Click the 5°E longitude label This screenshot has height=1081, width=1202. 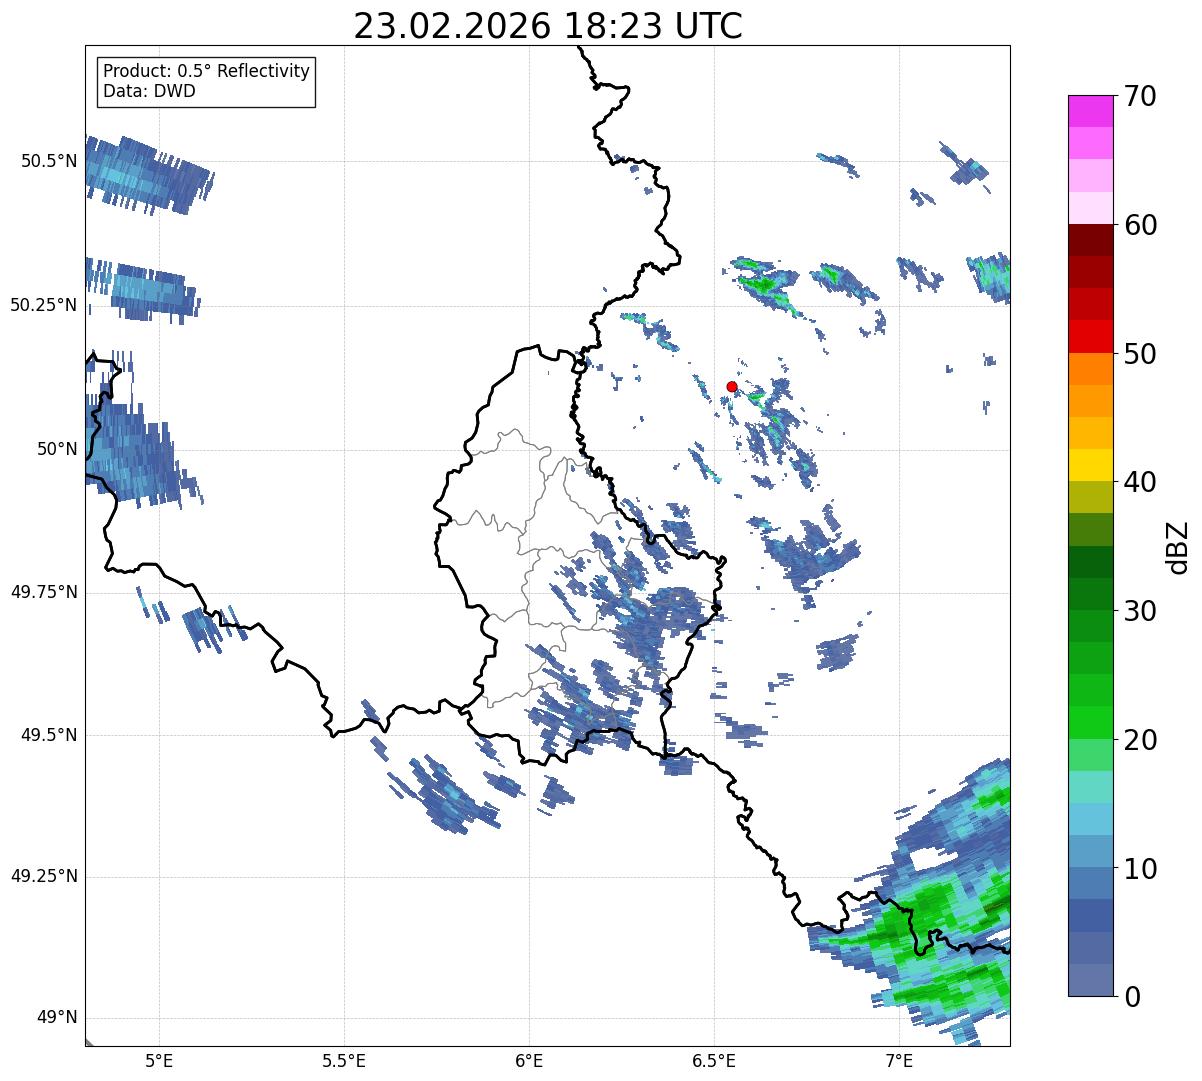(159, 1060)
